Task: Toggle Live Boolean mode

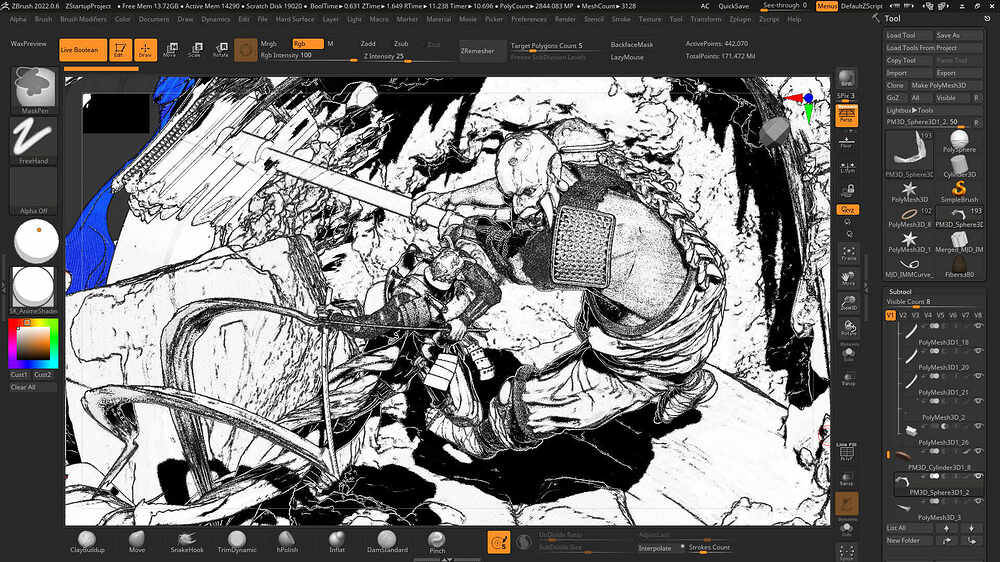Action: pos(83,50)
